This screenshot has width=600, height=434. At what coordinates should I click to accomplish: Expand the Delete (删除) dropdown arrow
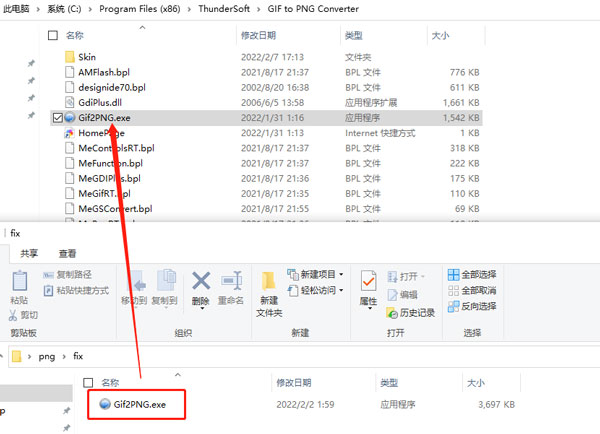point(202,307)
